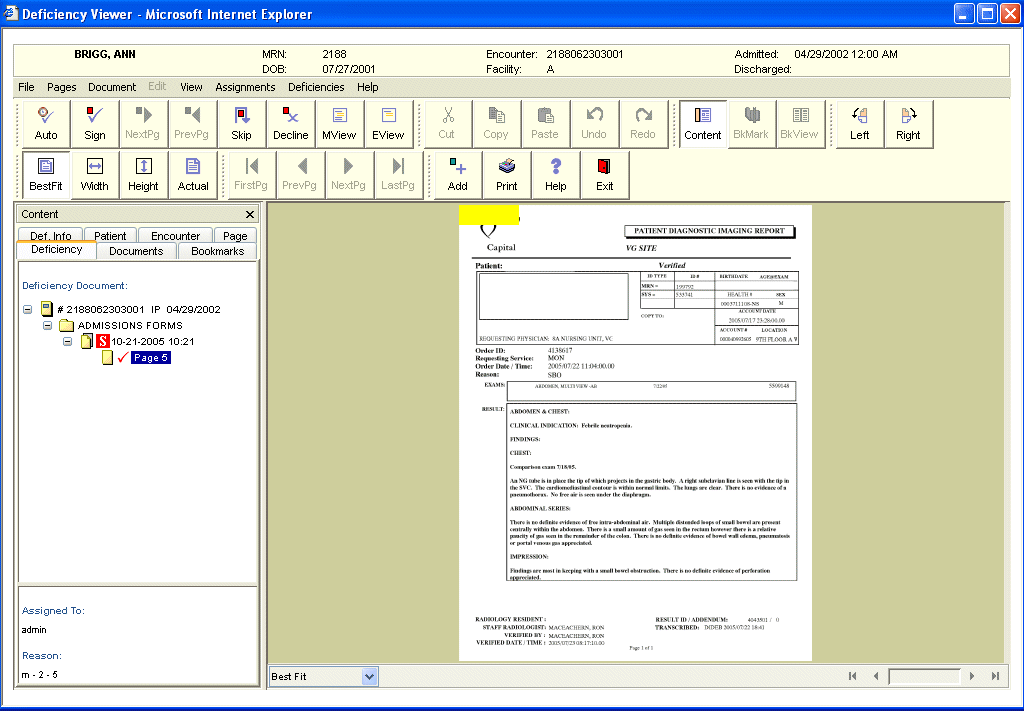Viewport: 1024px width, 711px height.
Task: Switch to the Bookmarks tab
Action: click(x=217, y=251)
